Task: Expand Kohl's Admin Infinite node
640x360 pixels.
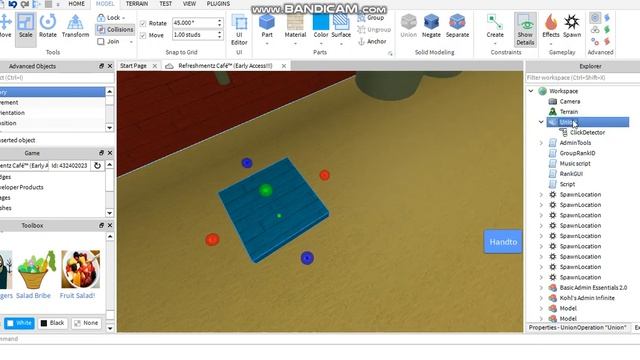Action: pos(541,298)
